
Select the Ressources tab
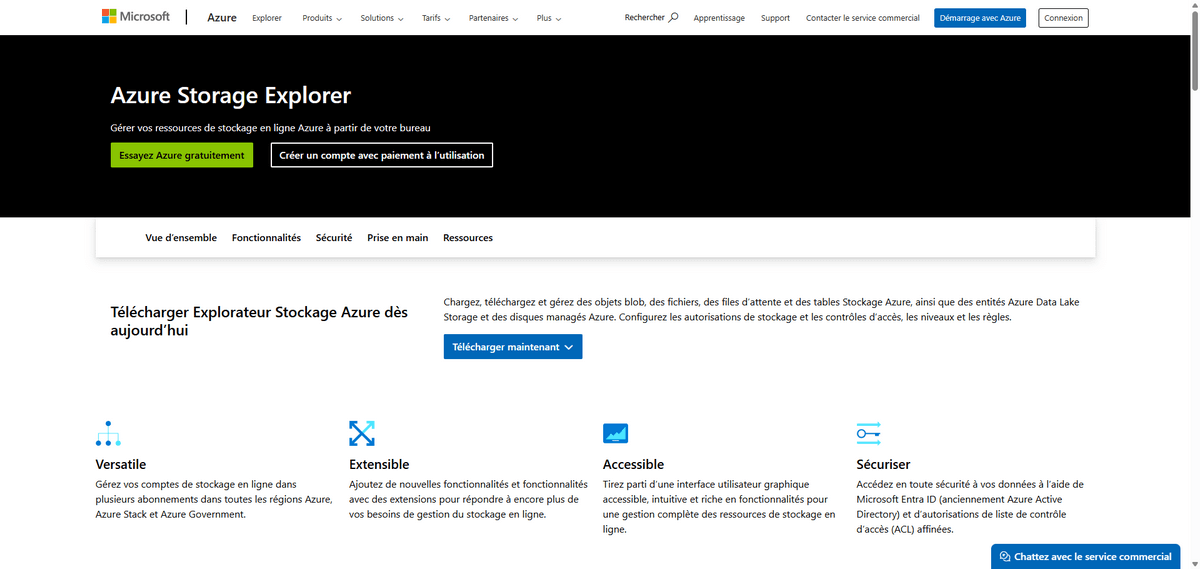point(468,238)
